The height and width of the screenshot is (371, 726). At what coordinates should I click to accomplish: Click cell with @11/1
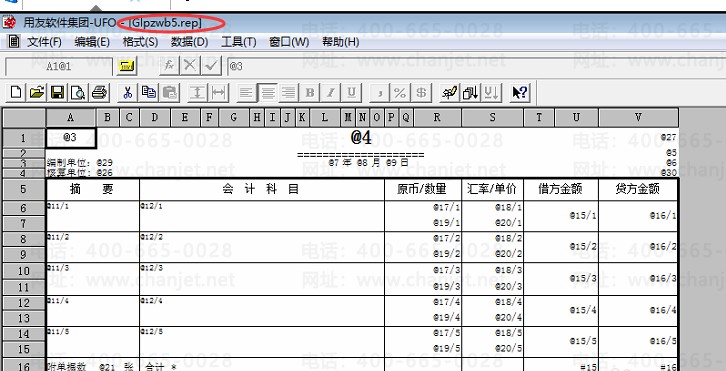[x=93, y=216]
